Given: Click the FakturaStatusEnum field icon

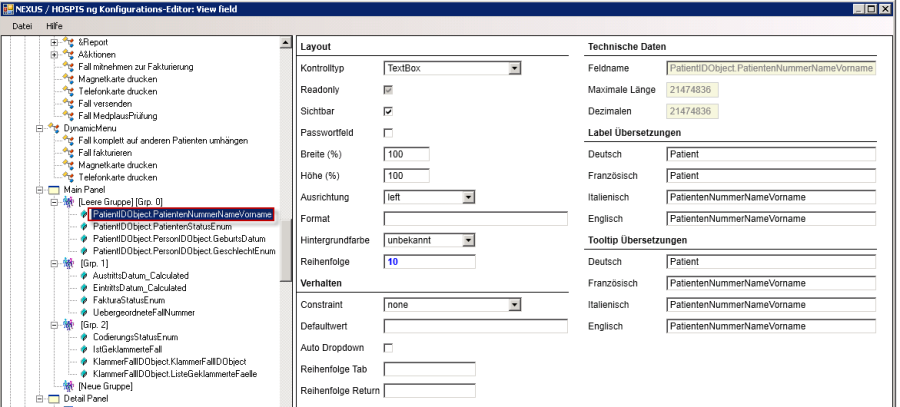Looking at the screenshot, I should (84, 299).
